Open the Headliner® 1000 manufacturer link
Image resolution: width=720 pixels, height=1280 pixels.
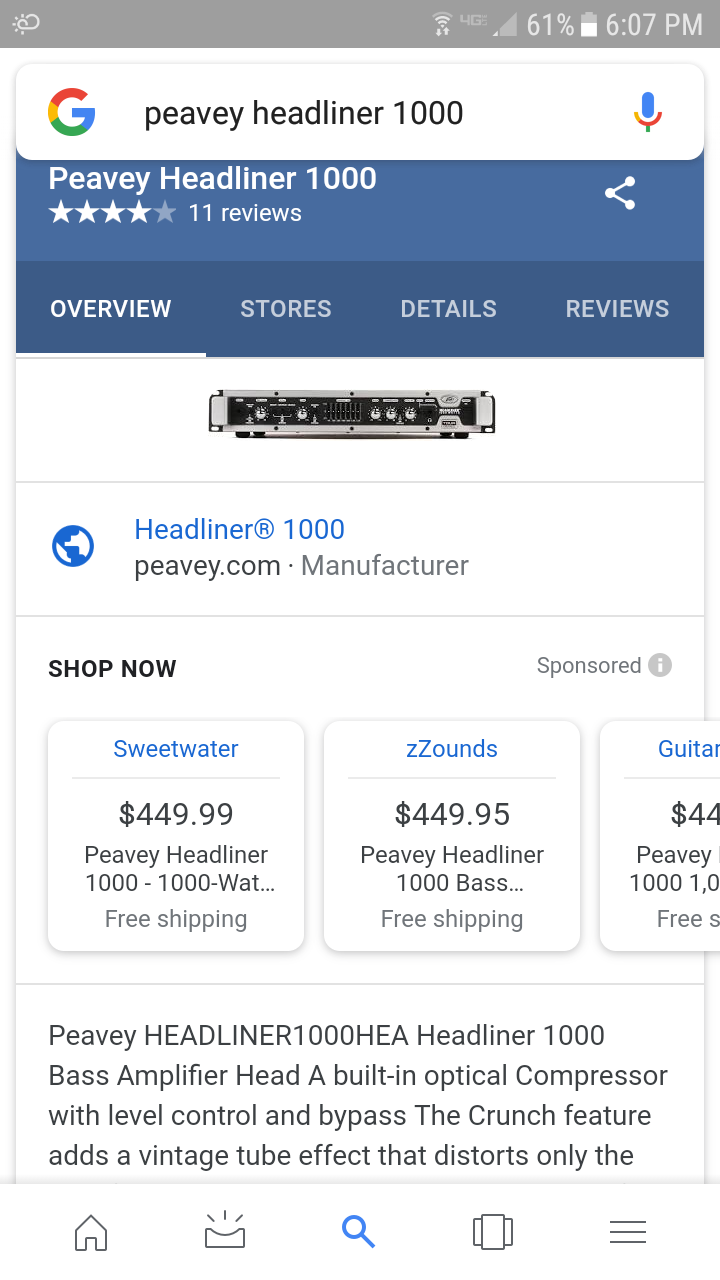click(240, 529)
